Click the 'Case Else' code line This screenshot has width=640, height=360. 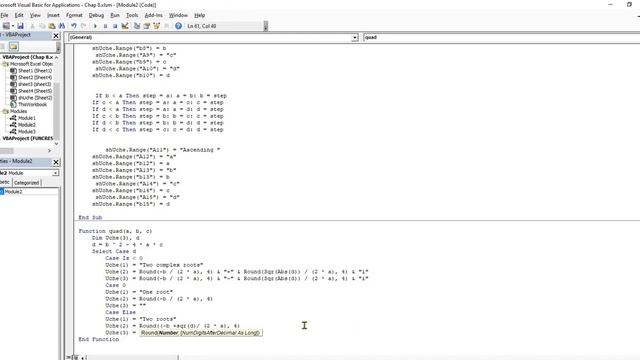click(x=120, y=312)
